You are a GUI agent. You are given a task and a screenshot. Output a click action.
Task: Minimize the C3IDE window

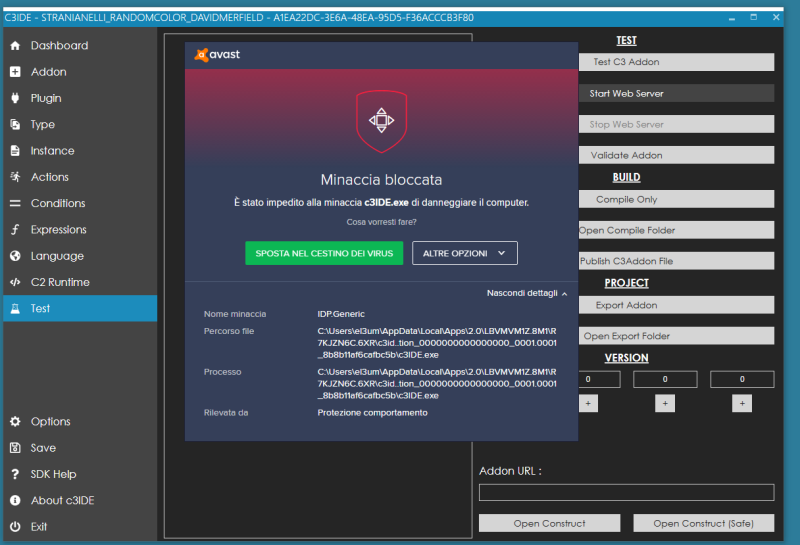point(732,18)
